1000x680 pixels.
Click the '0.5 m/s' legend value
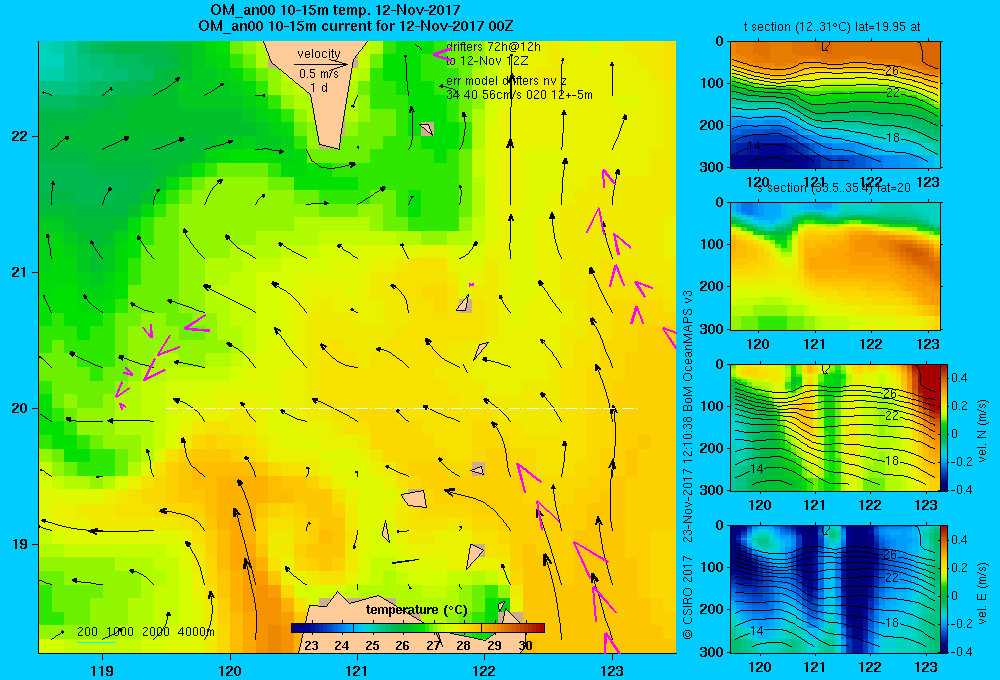click(x=319, y=74)
